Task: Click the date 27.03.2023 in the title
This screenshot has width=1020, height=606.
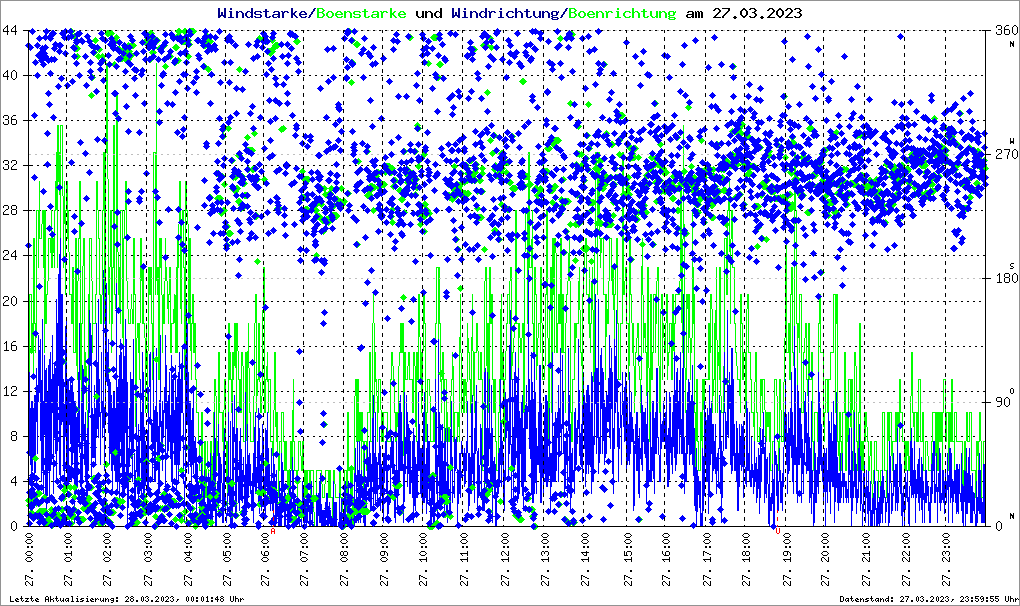Action: tap(742, 14)
